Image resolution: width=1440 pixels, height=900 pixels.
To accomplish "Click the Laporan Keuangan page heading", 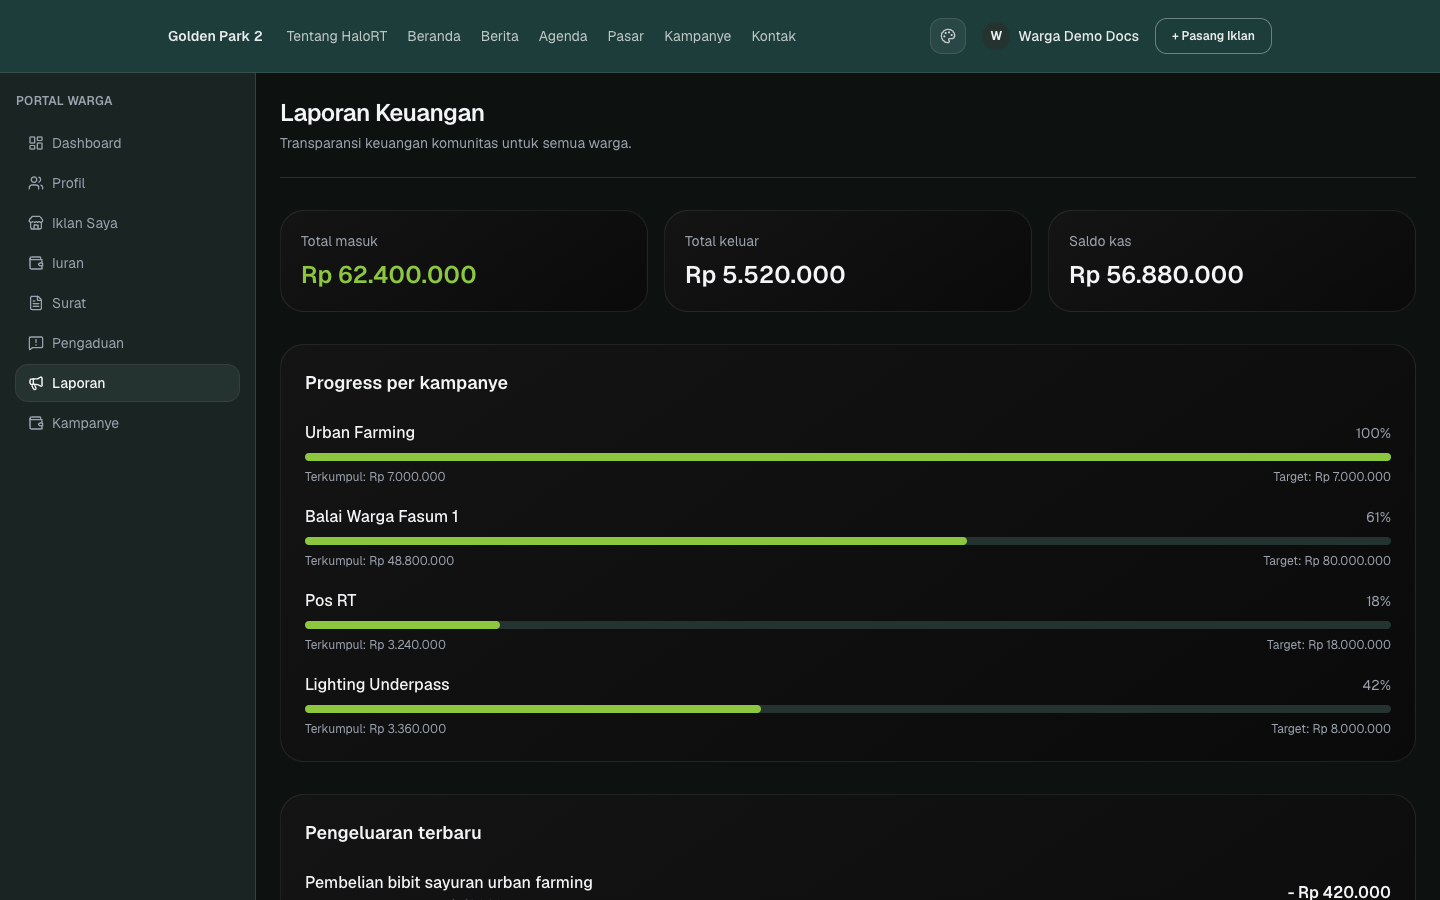I will [x=382, y=113].
